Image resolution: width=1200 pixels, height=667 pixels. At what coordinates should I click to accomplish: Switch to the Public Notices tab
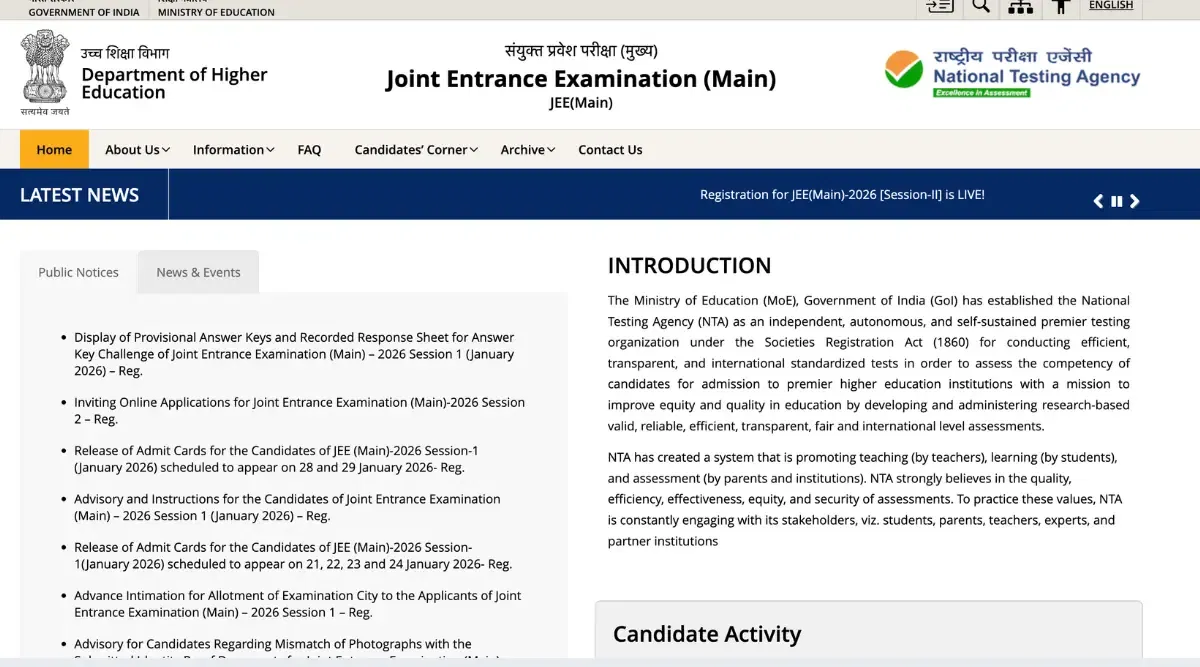point(78,271)
